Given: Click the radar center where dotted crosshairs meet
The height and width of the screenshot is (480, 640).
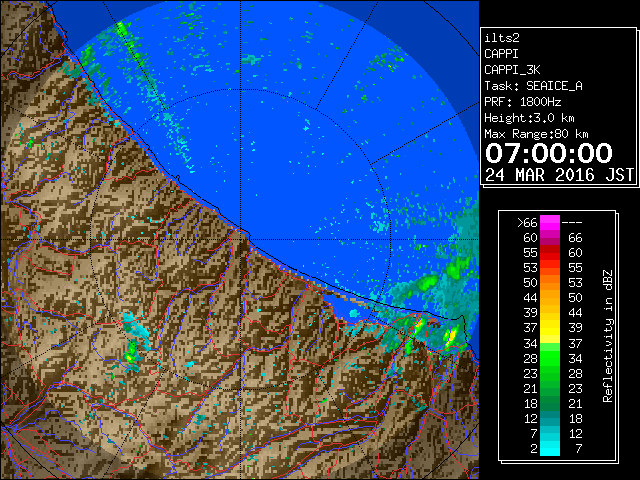Looking at the screenshot, I should [241, 240].
